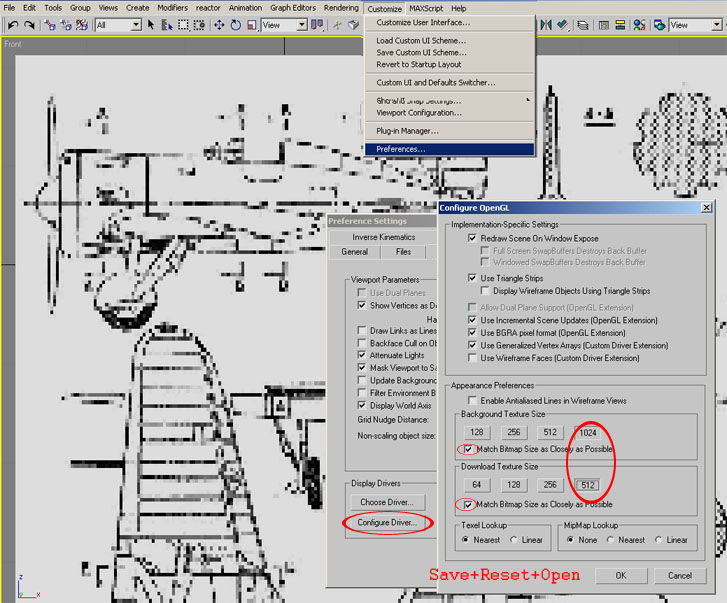Image resolution: width=727 pixels, height=603 pixels.
Task: Toggle the Display World Axis checkbox
Action: [x=362, y=405]
